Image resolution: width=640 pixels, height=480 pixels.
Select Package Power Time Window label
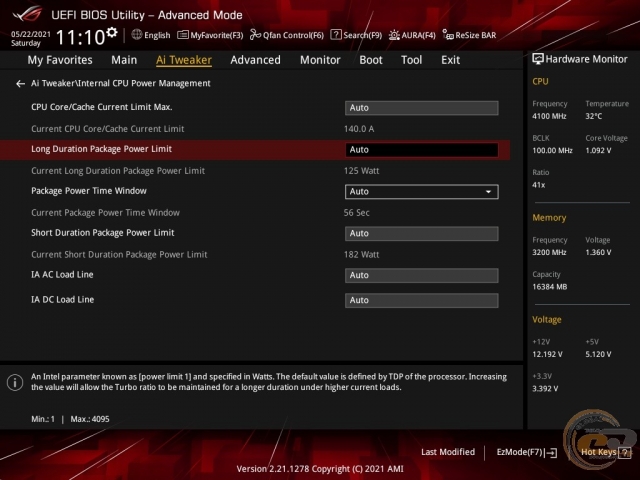[x=89, y=191]
